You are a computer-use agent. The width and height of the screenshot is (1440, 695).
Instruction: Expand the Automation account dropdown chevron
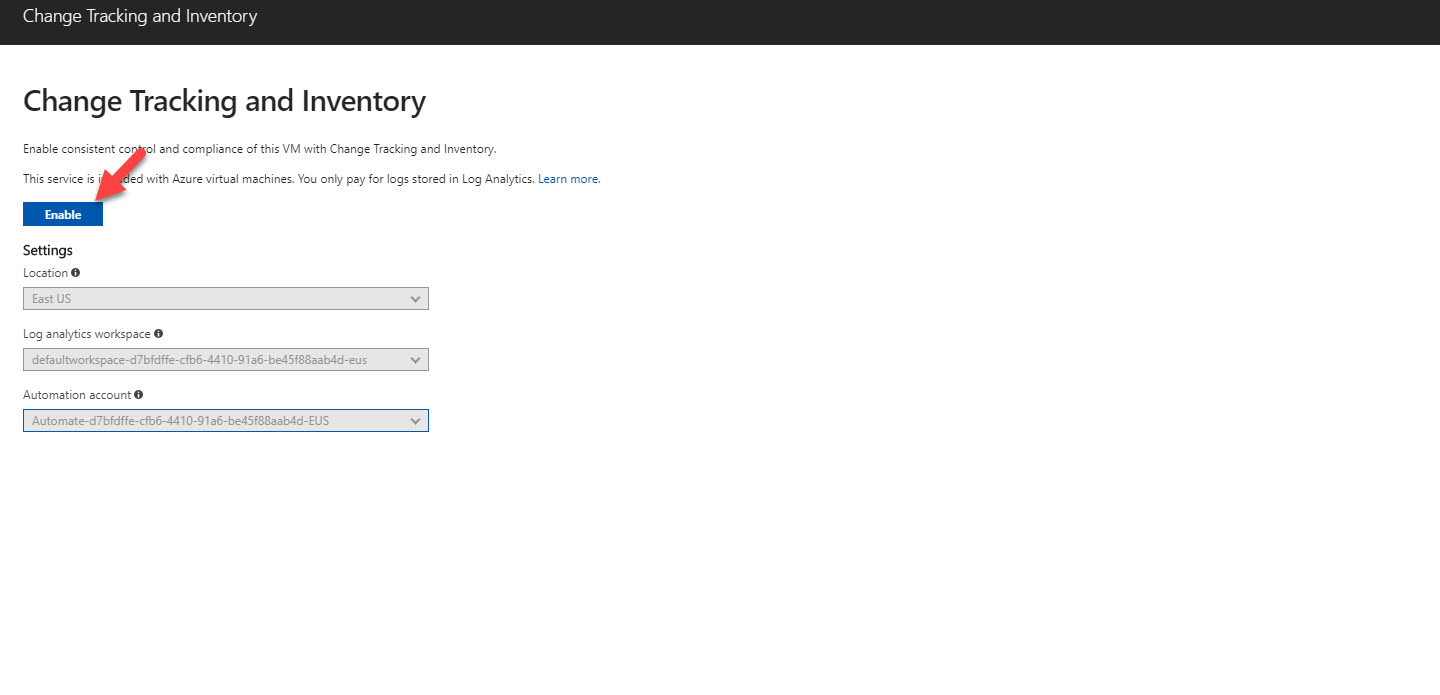coord(416,421)
